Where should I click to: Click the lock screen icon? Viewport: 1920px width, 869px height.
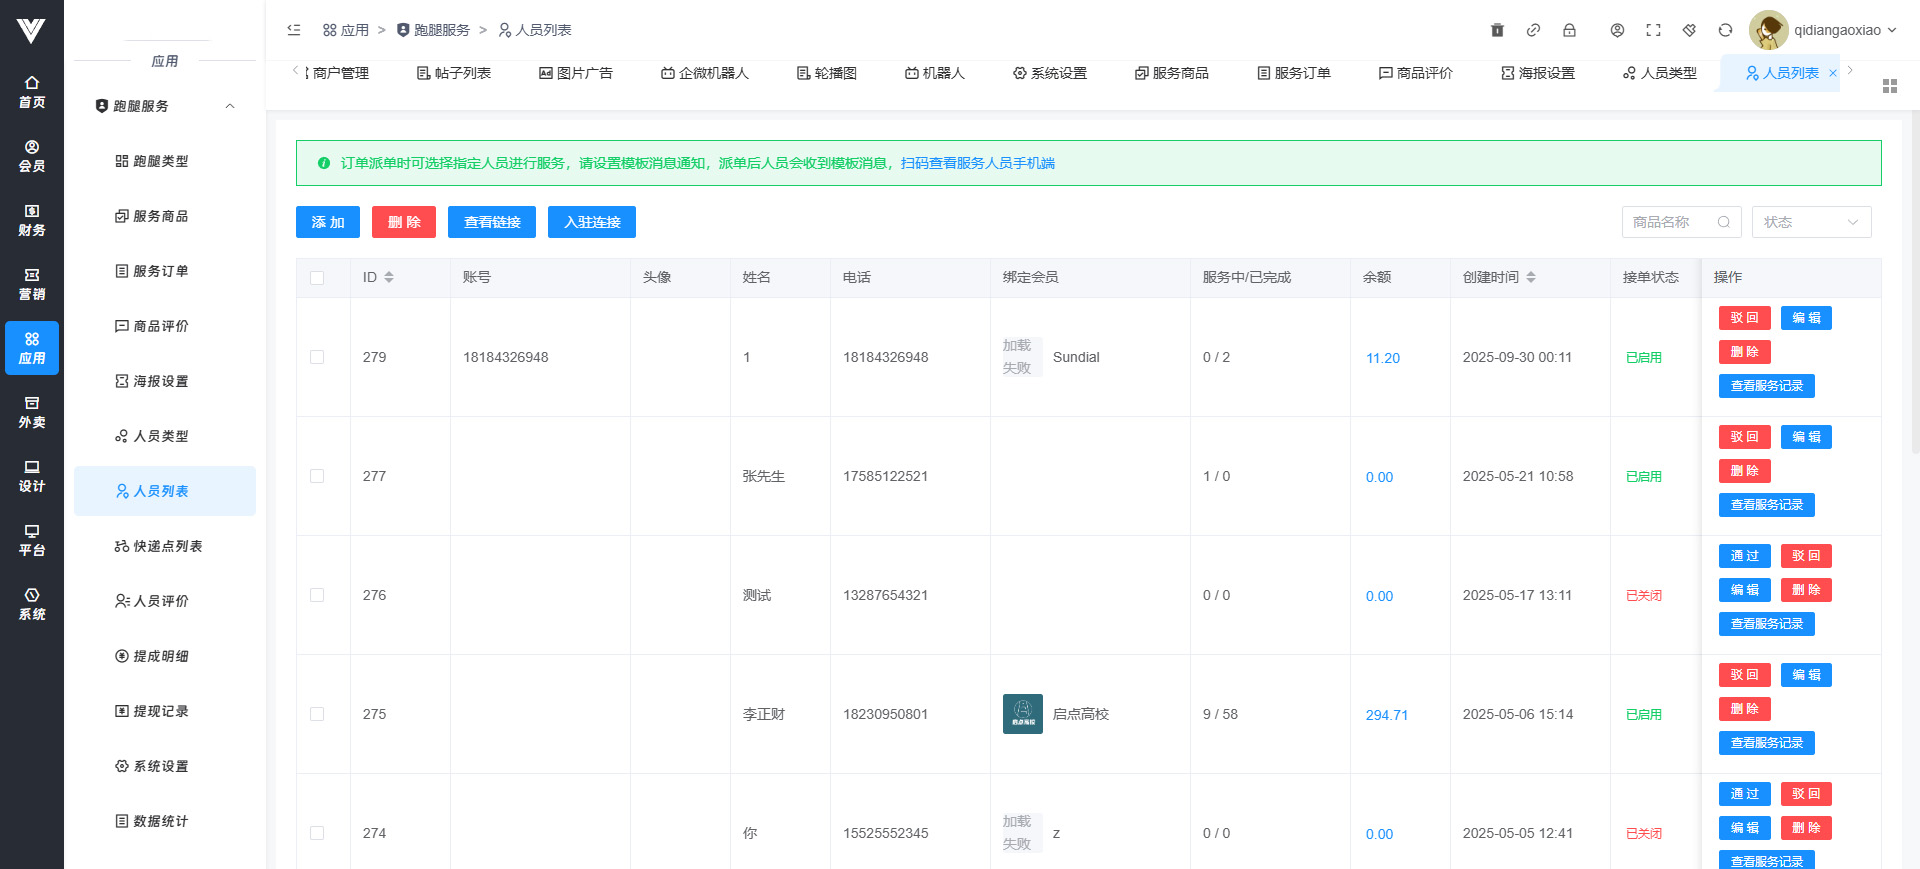pyautogui.click(x=1569, y=30)
